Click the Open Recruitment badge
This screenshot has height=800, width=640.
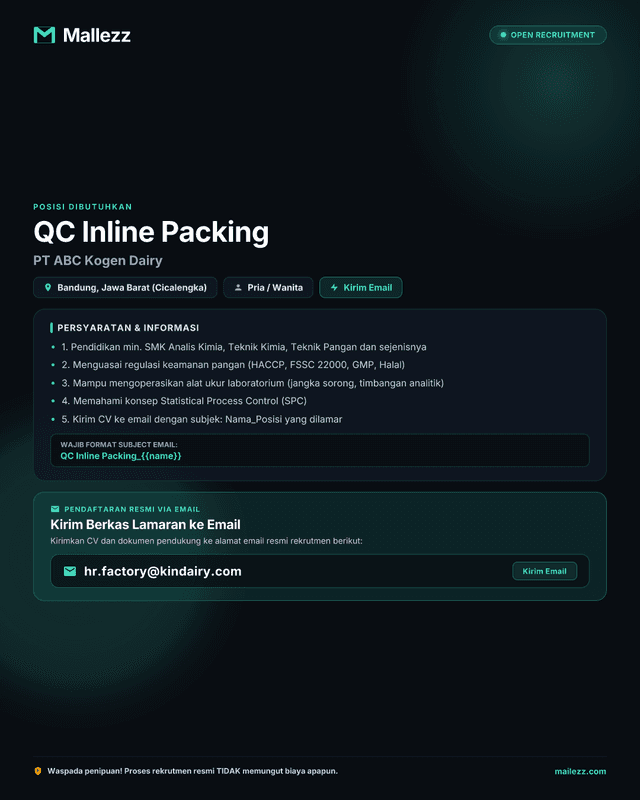pyautogui.click(x=548, y=35)
